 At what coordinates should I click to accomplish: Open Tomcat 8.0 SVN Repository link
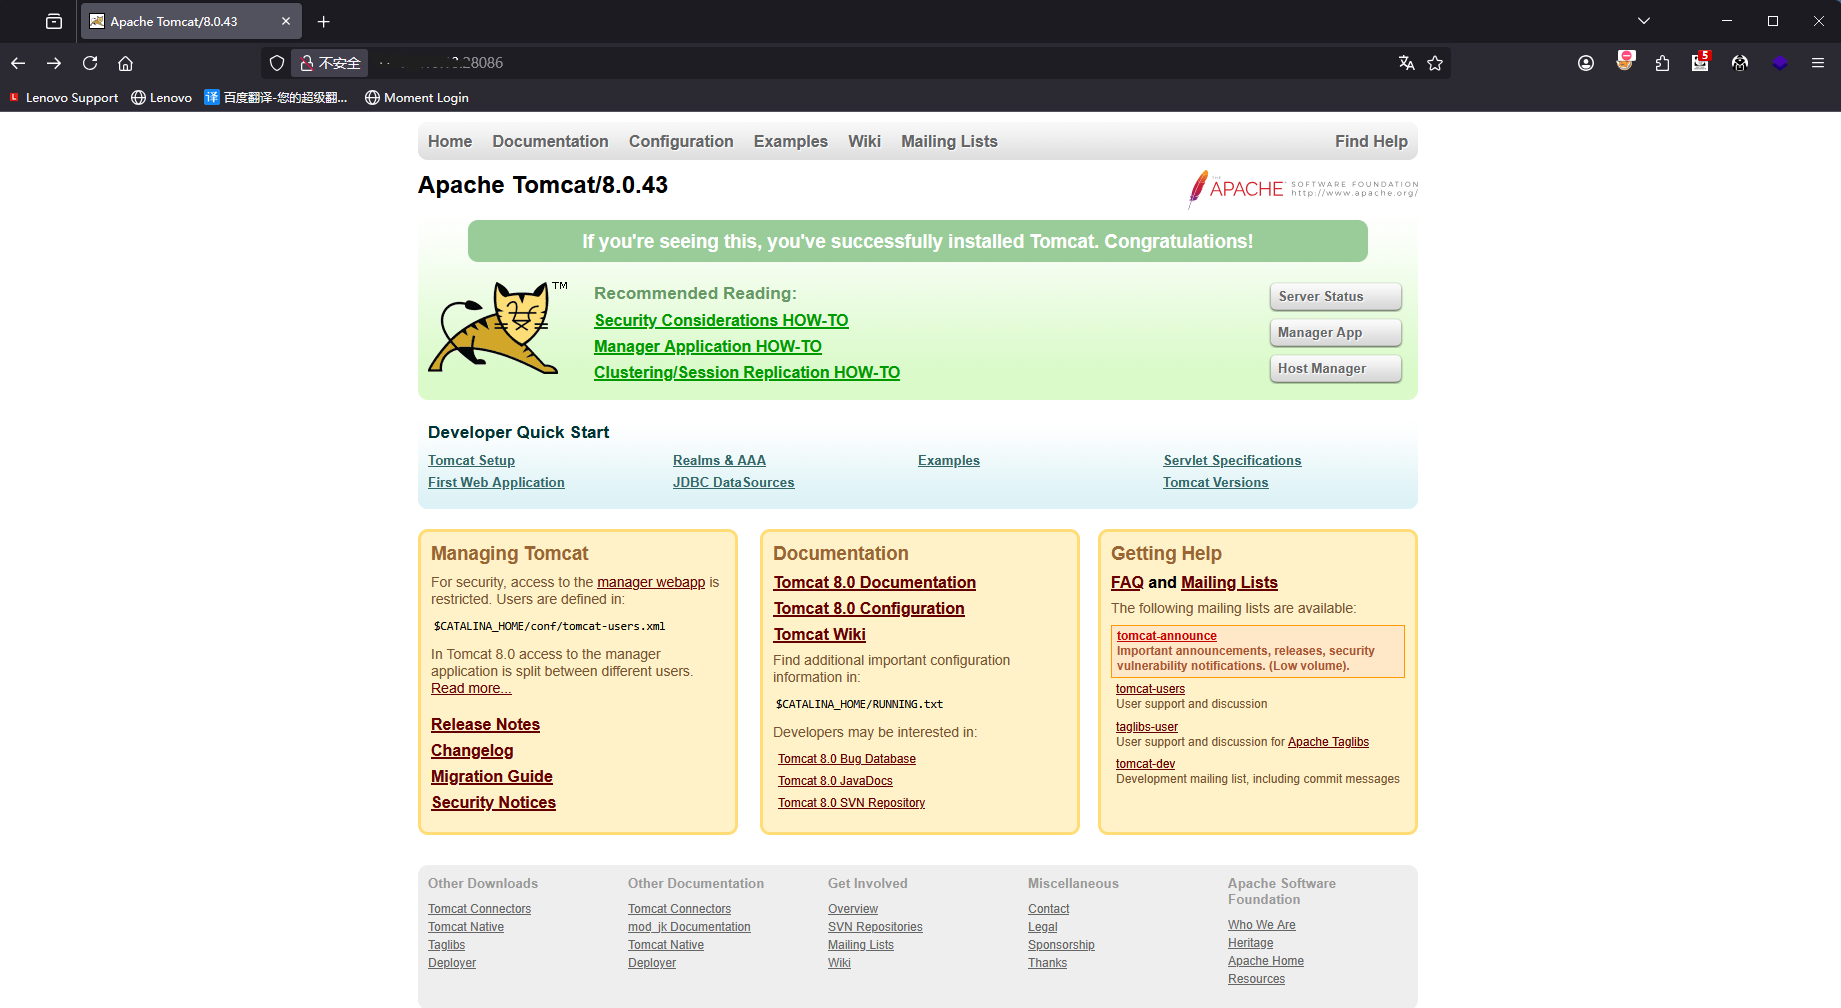851,803
